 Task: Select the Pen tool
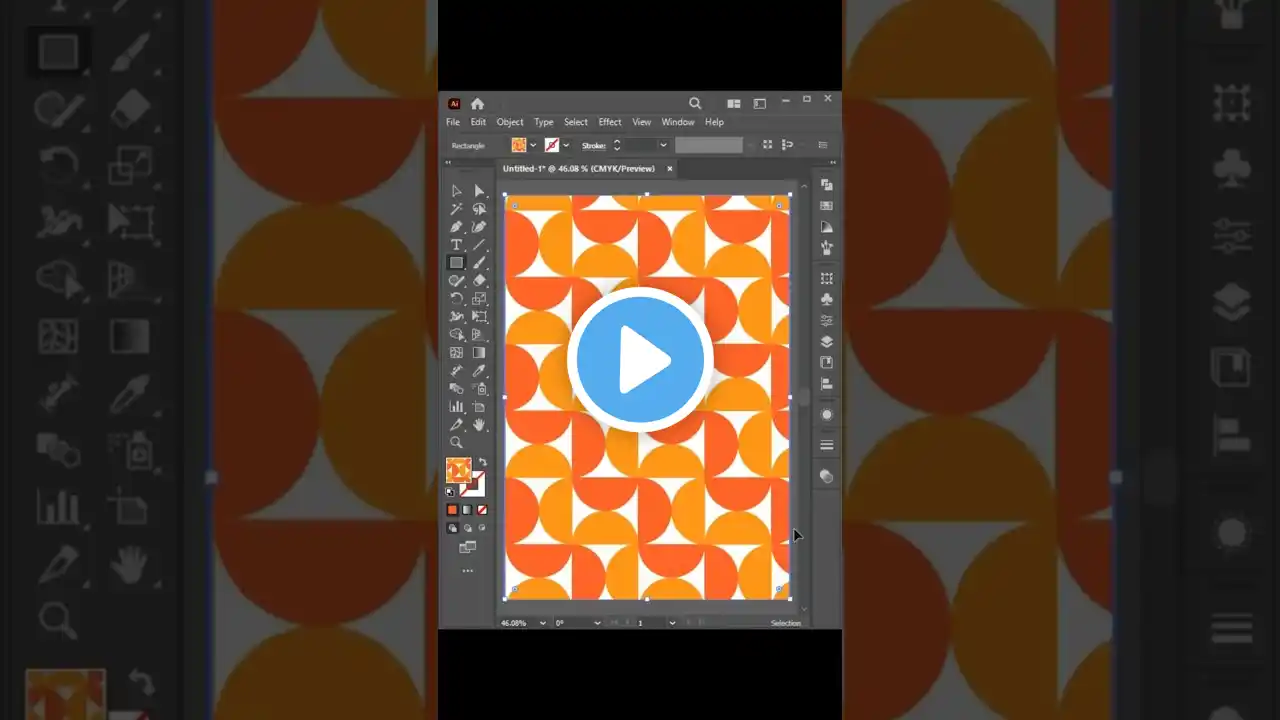[x=456, y=227]
